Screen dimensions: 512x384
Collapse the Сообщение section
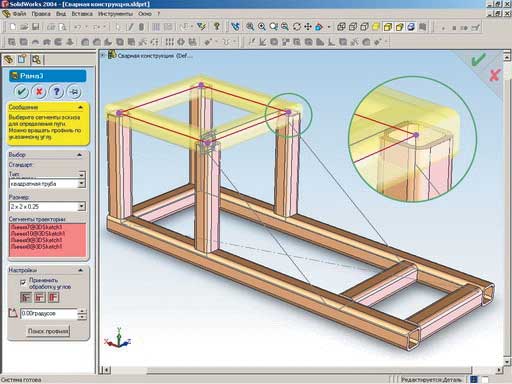(80, 107)
